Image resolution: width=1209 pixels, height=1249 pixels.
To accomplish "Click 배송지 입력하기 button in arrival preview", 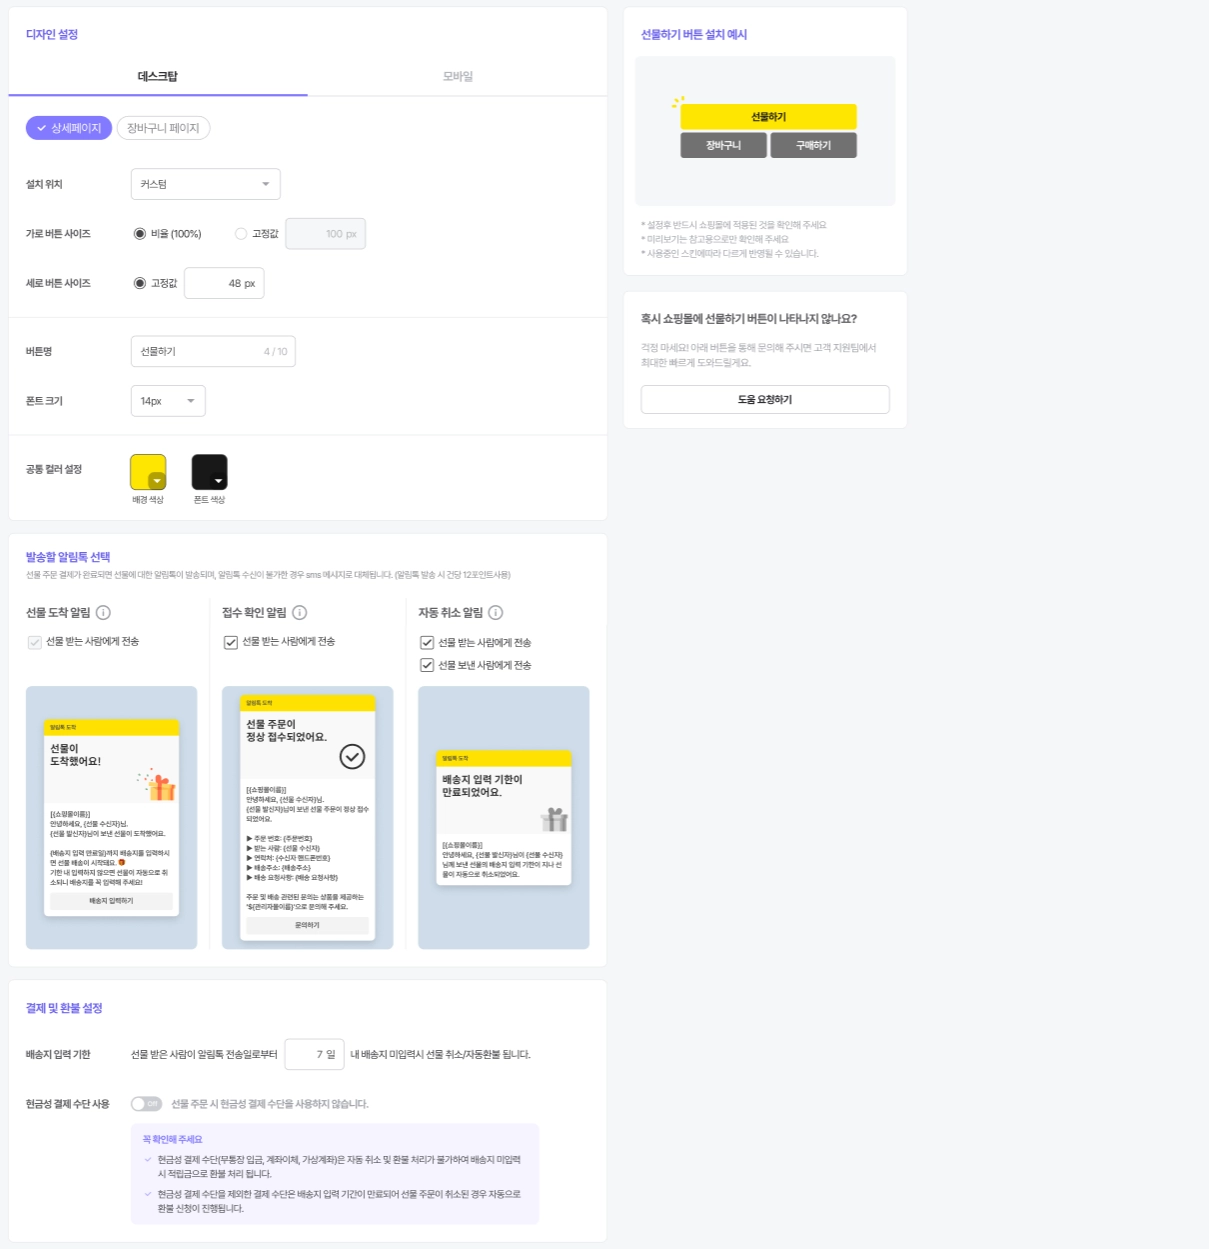I will coord(111,901).
